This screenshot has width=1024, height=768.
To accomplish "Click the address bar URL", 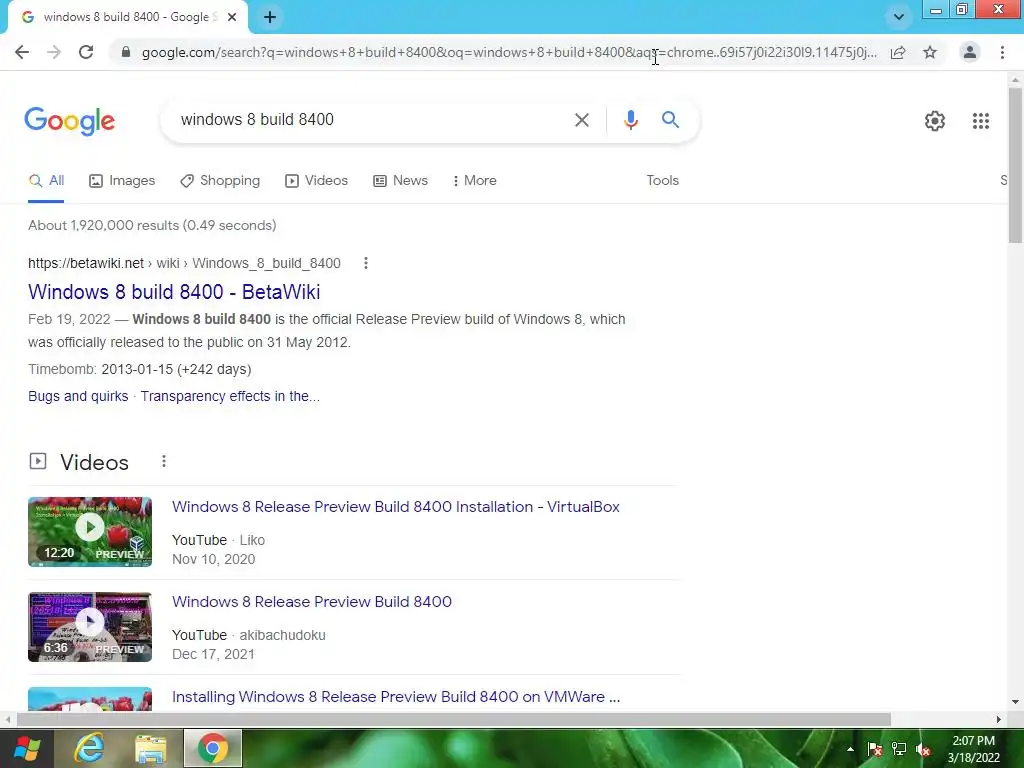I will (x=509, y=52).
